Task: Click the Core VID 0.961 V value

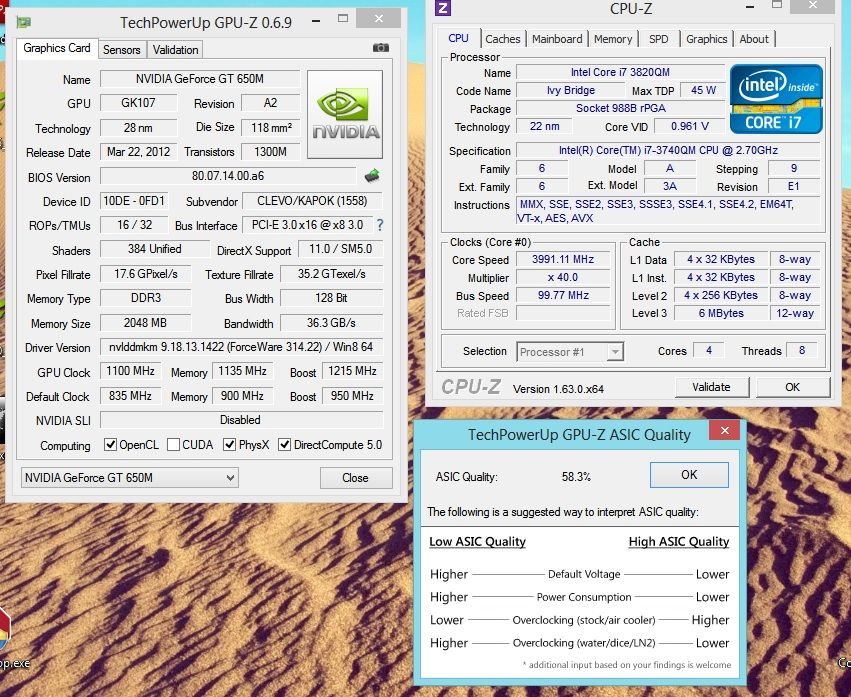Action: coord(689,126)
